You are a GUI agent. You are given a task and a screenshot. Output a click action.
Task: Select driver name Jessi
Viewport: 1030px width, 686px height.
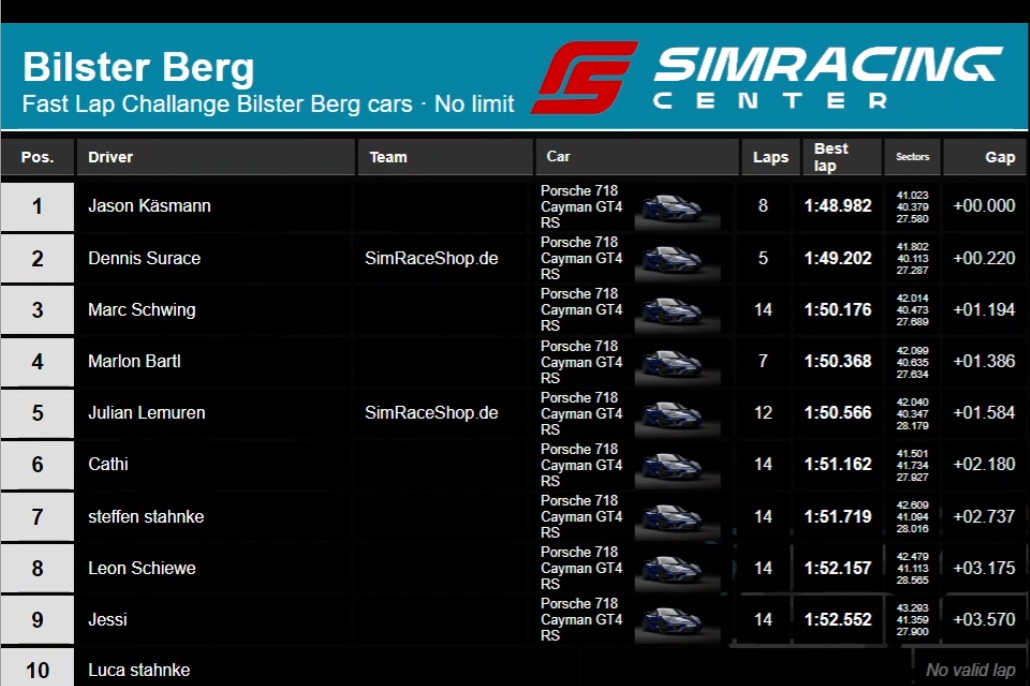[107, 620]
